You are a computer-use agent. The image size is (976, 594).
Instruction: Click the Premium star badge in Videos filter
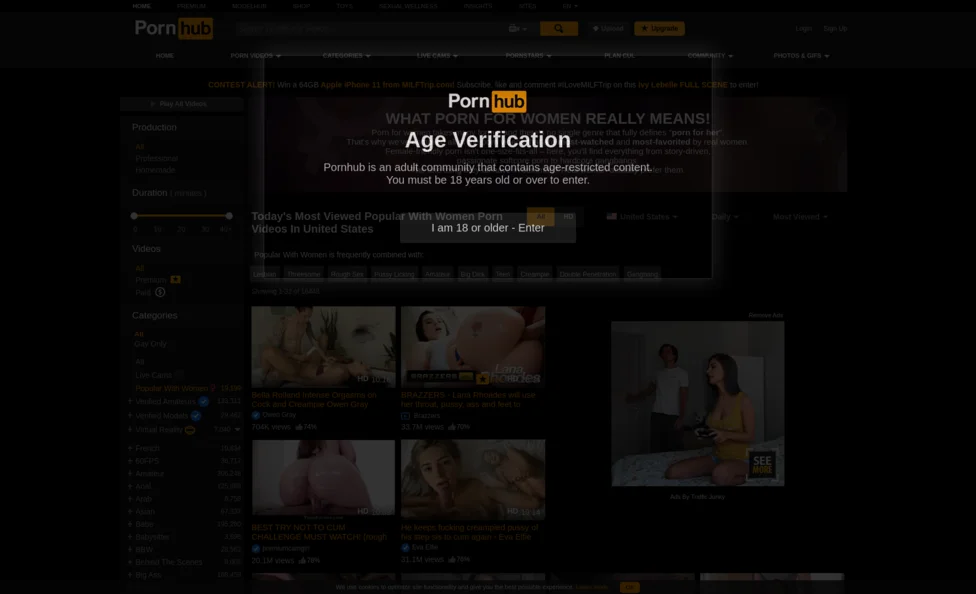tap(176, 280)
